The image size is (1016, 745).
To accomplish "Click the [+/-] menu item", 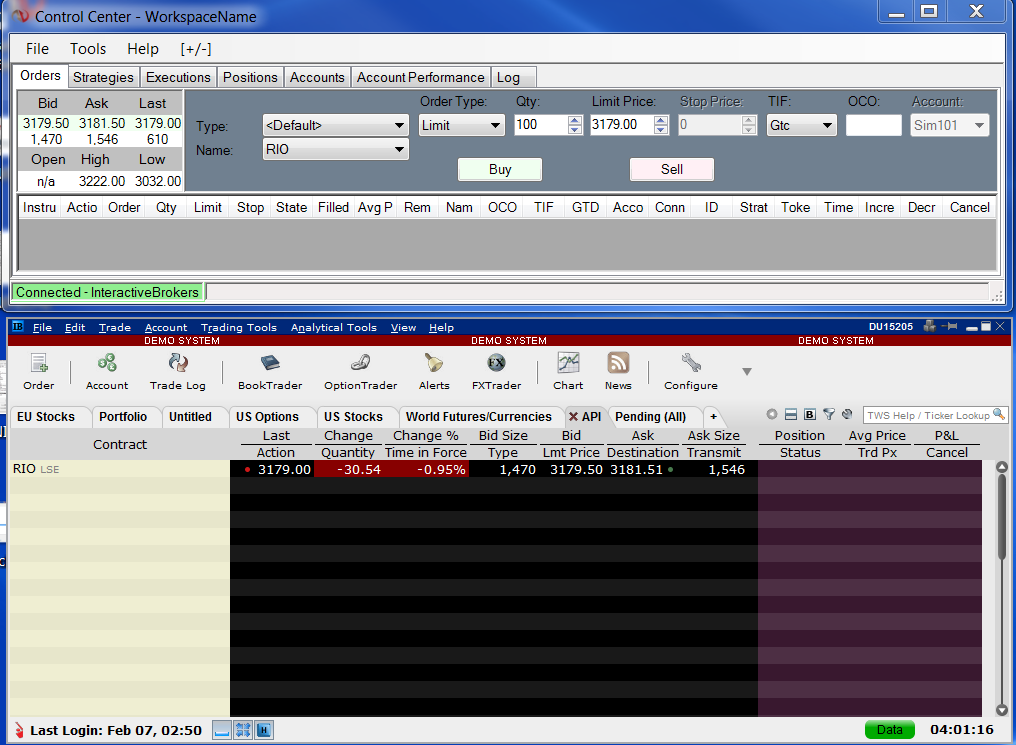I will pyautogui.click(x=196, y=49).
